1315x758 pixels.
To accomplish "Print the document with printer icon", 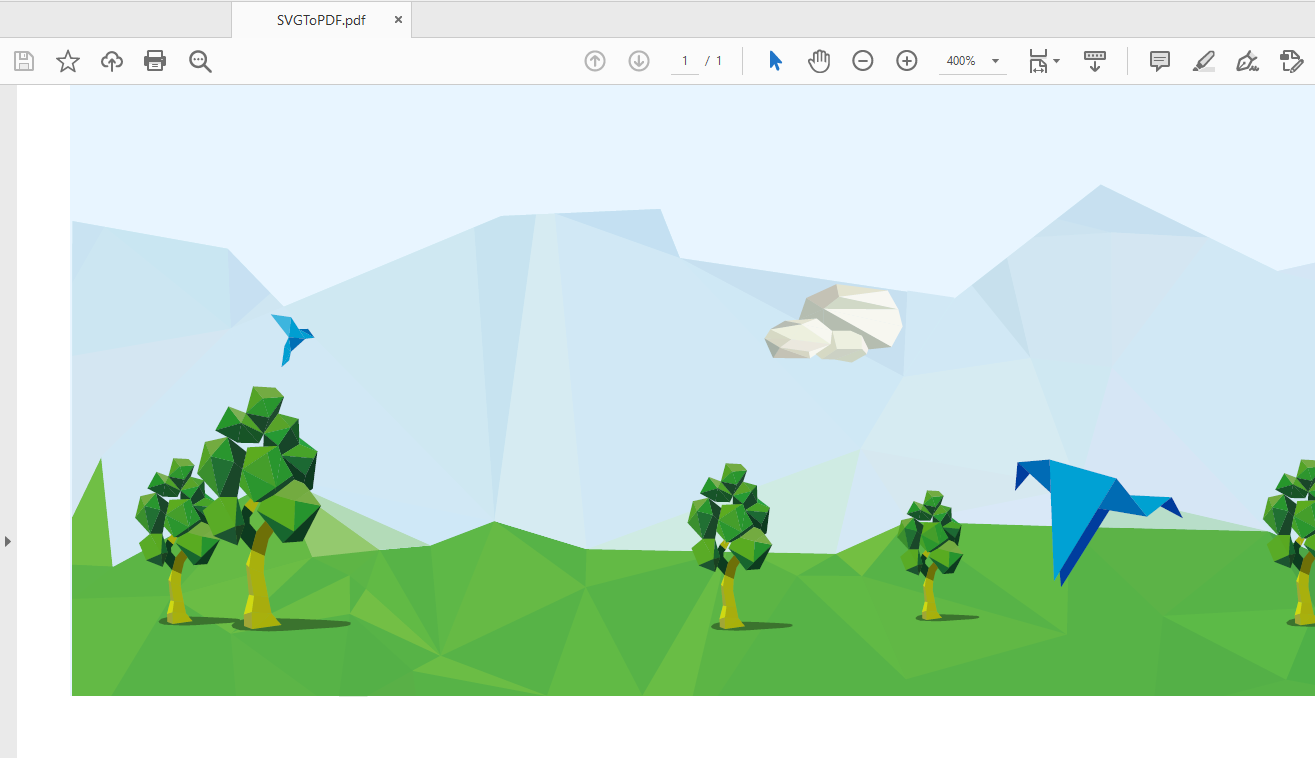I will coord(155,61).
